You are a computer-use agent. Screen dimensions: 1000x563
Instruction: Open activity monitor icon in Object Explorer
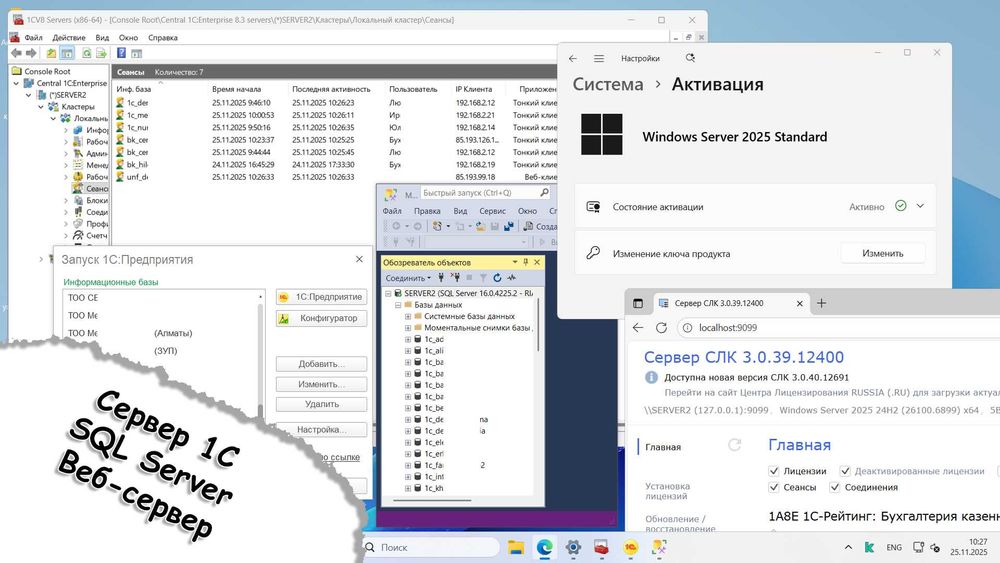[511, 277]
